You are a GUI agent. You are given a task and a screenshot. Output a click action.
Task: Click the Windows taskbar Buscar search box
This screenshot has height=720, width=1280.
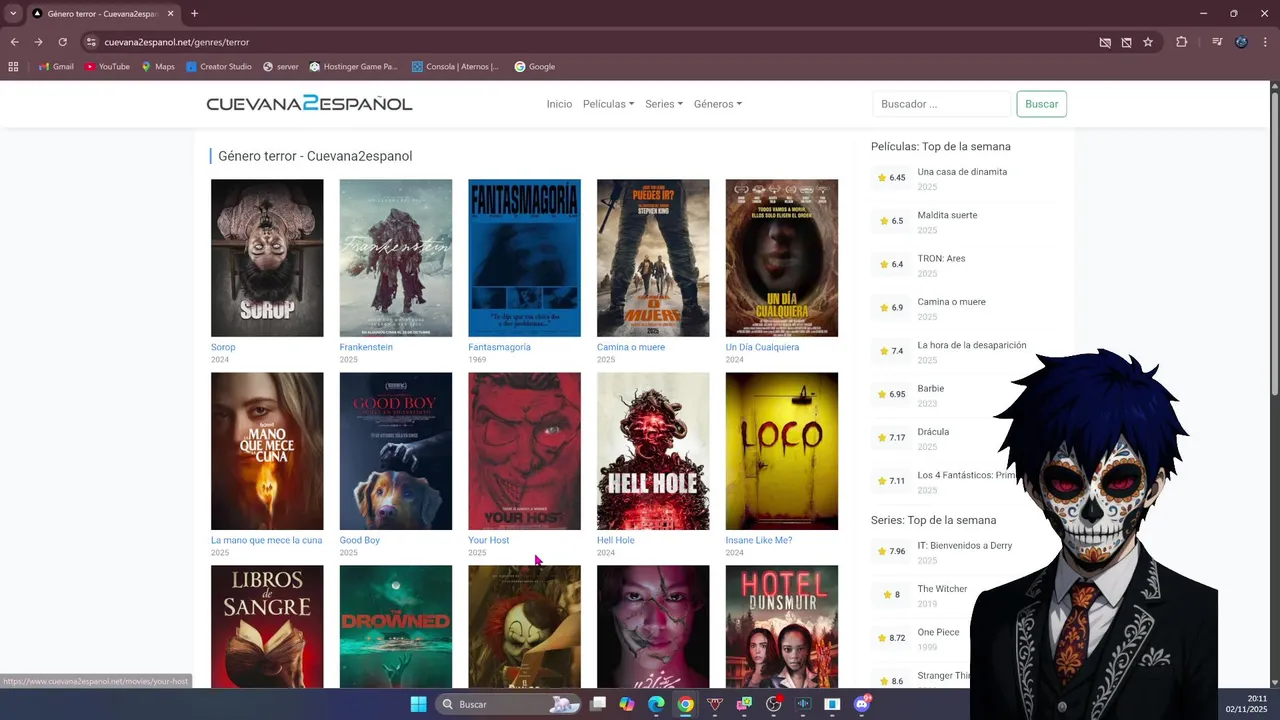(x=510, y=704)
